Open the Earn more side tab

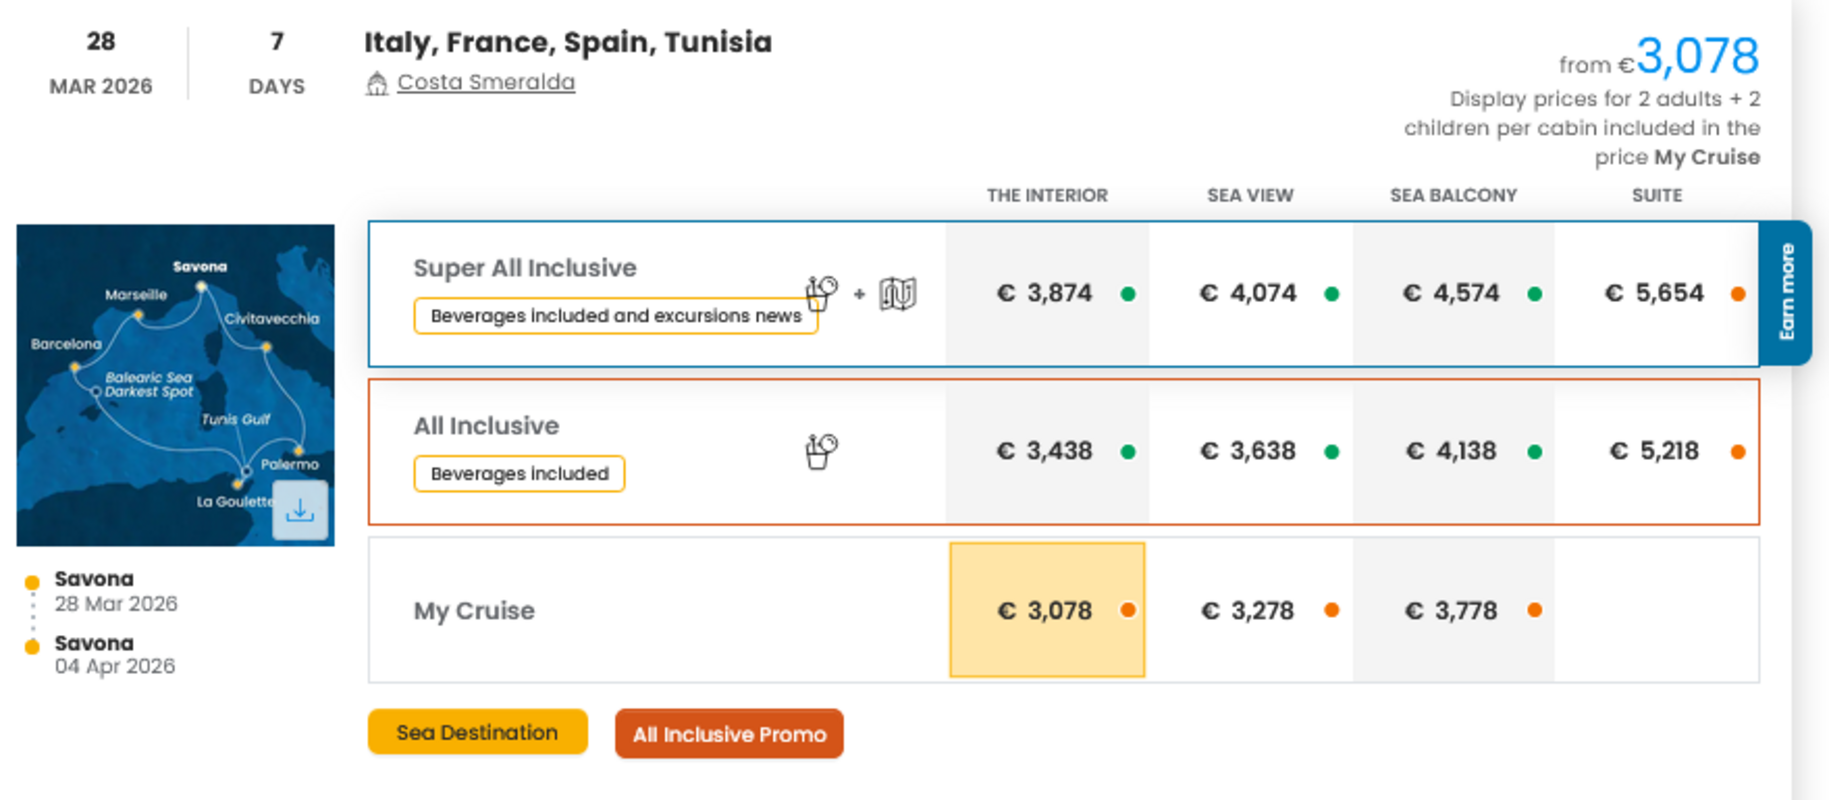1786,292
